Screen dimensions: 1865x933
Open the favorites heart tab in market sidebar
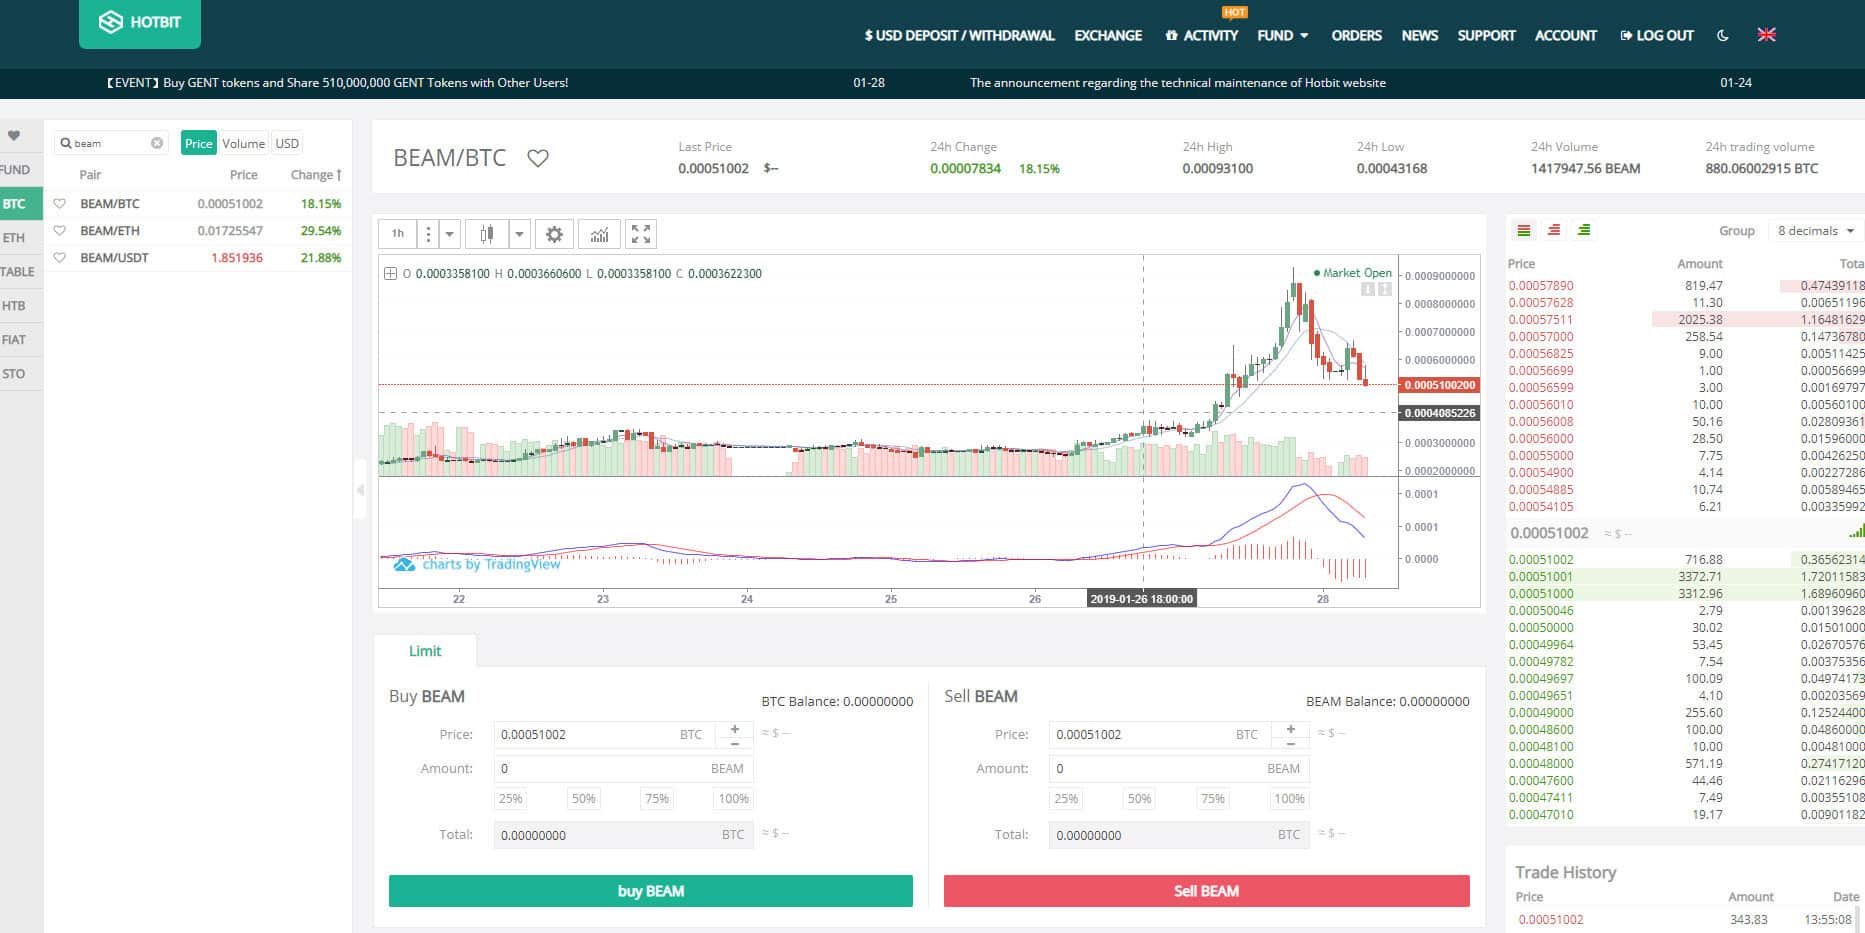(14, 136)
